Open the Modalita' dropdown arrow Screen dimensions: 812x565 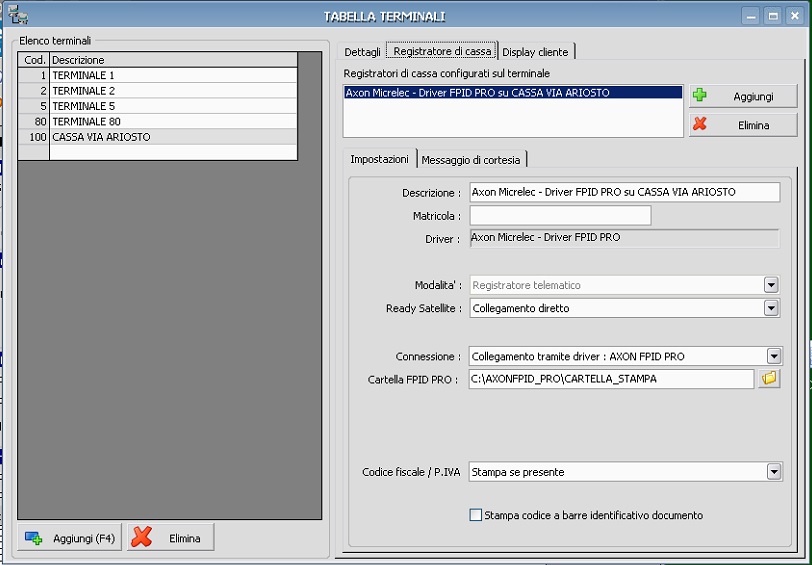[771, 285]
